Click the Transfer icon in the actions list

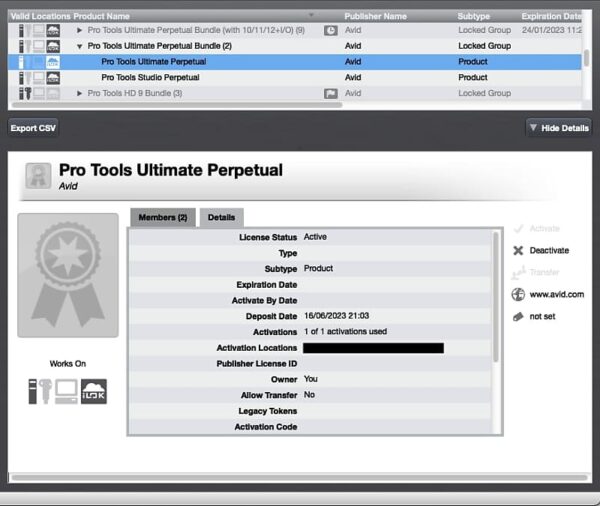(518, 273)
